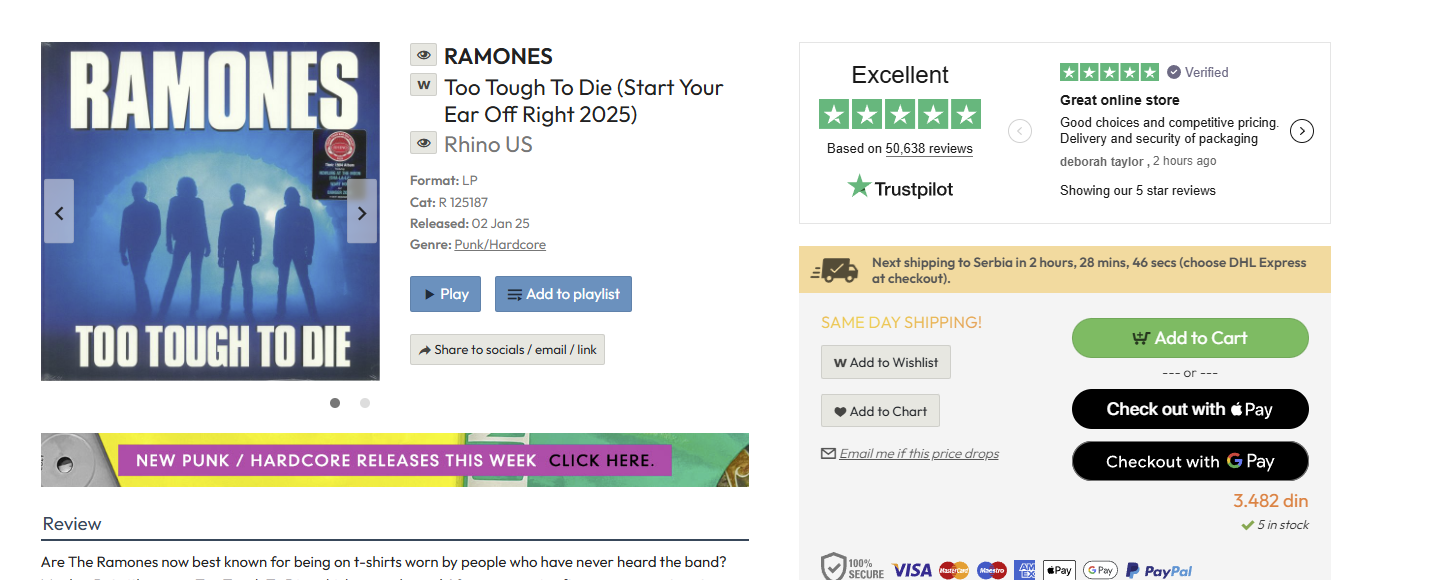The height and width of the screenshot is (580, 1443).
Task: Click the new punk releases banner
Action: pos(394,460)
